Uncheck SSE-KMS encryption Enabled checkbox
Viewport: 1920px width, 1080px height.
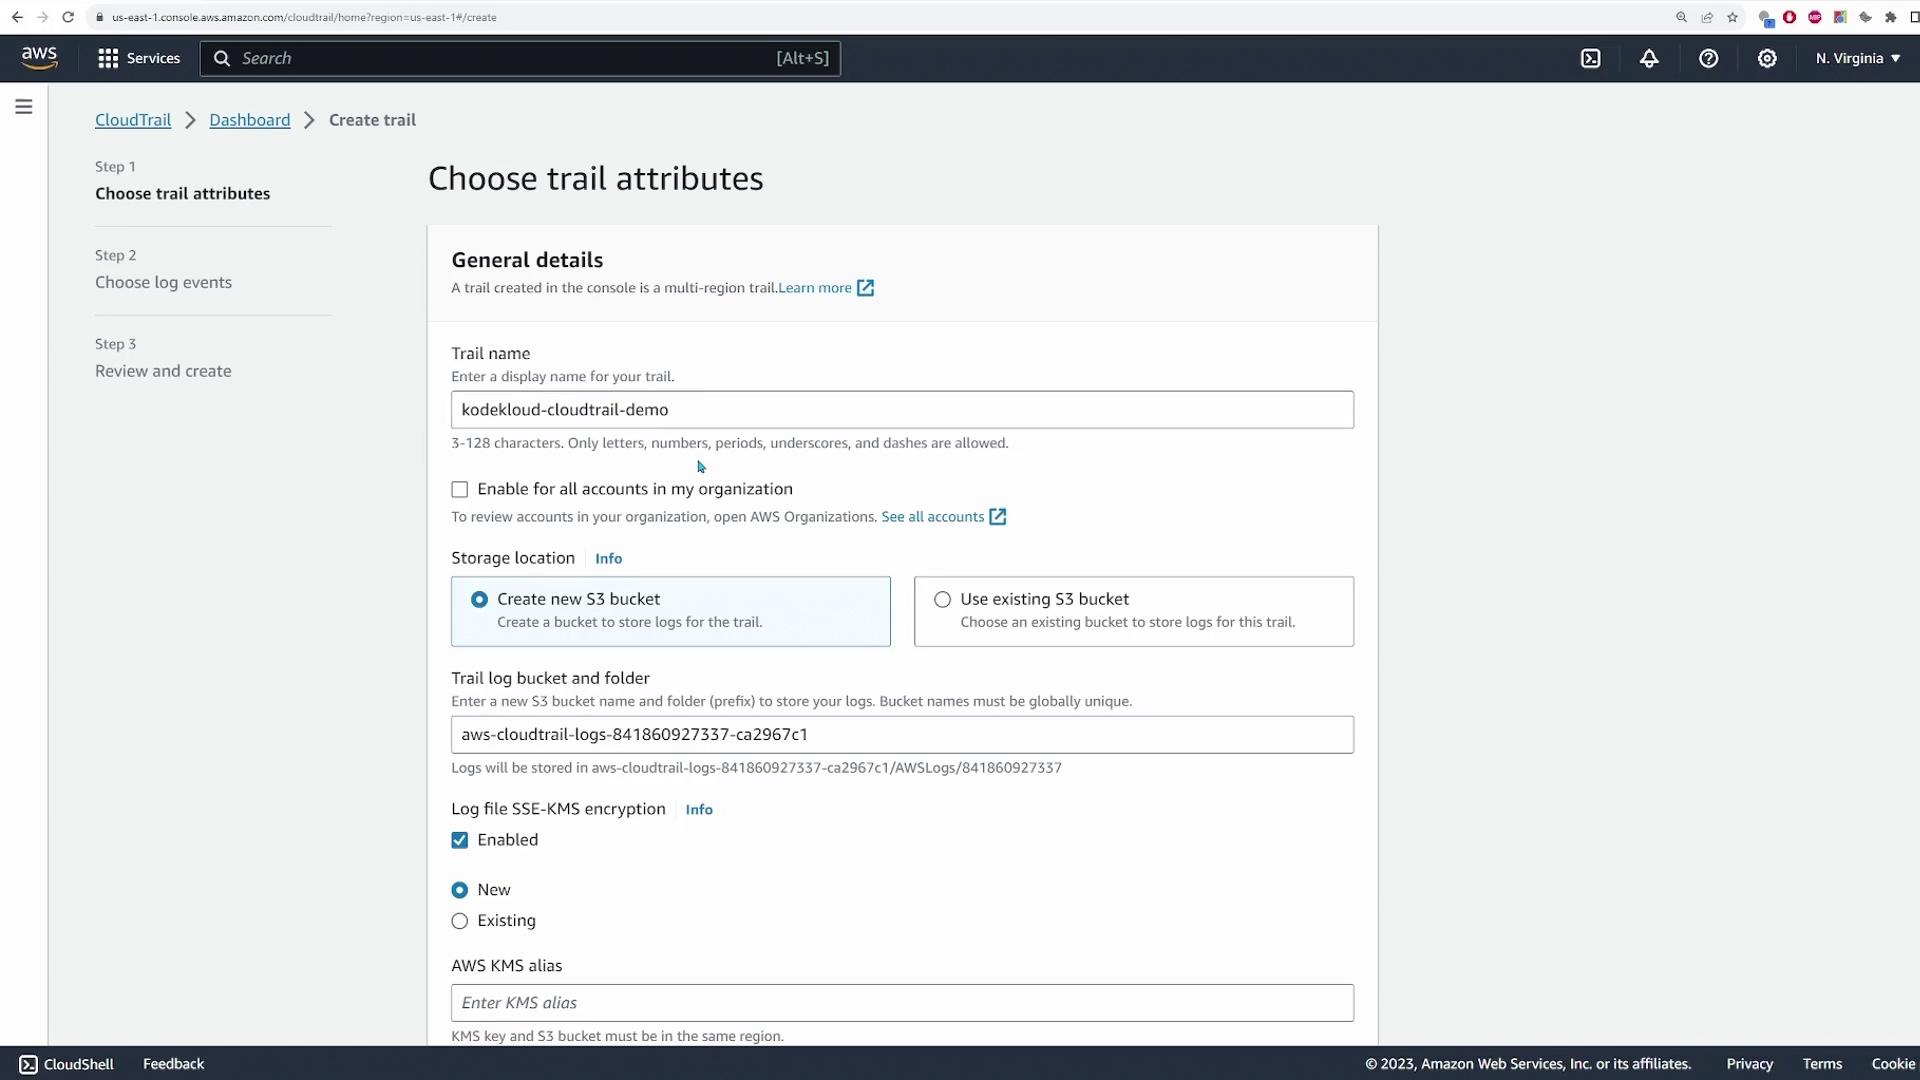pyautogui.click(x=460, y=840)
